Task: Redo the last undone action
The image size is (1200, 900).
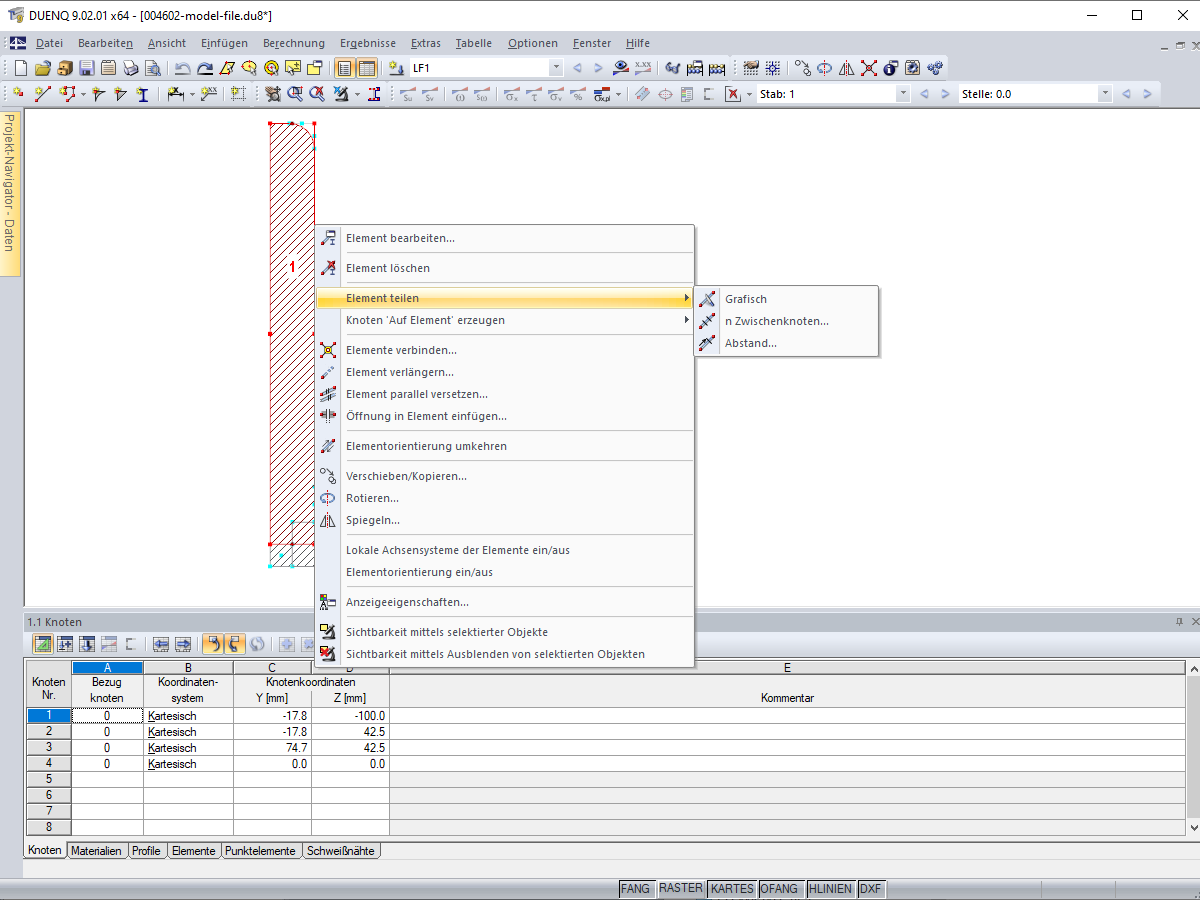Action: pos(205,68)
